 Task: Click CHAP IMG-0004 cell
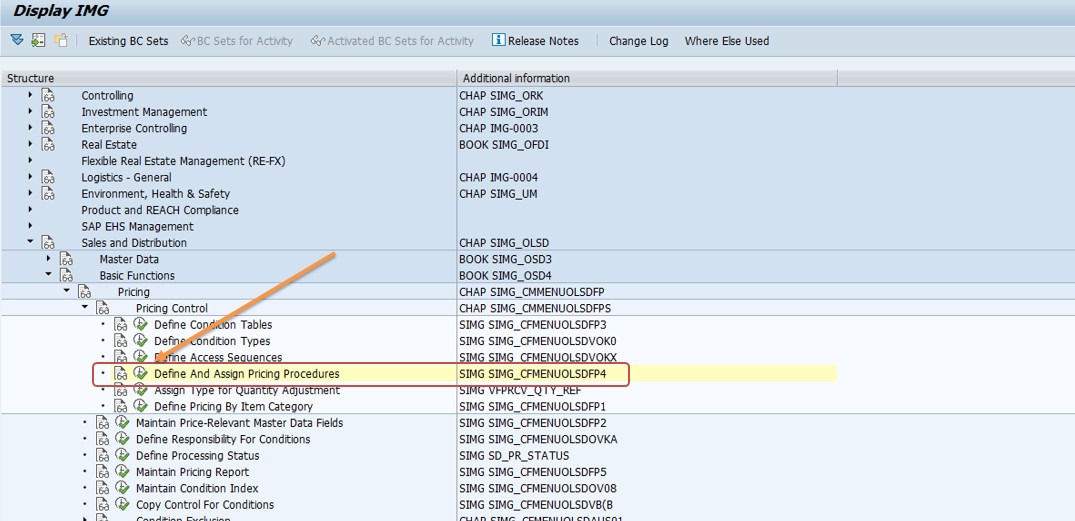click(x=498, y=178)
